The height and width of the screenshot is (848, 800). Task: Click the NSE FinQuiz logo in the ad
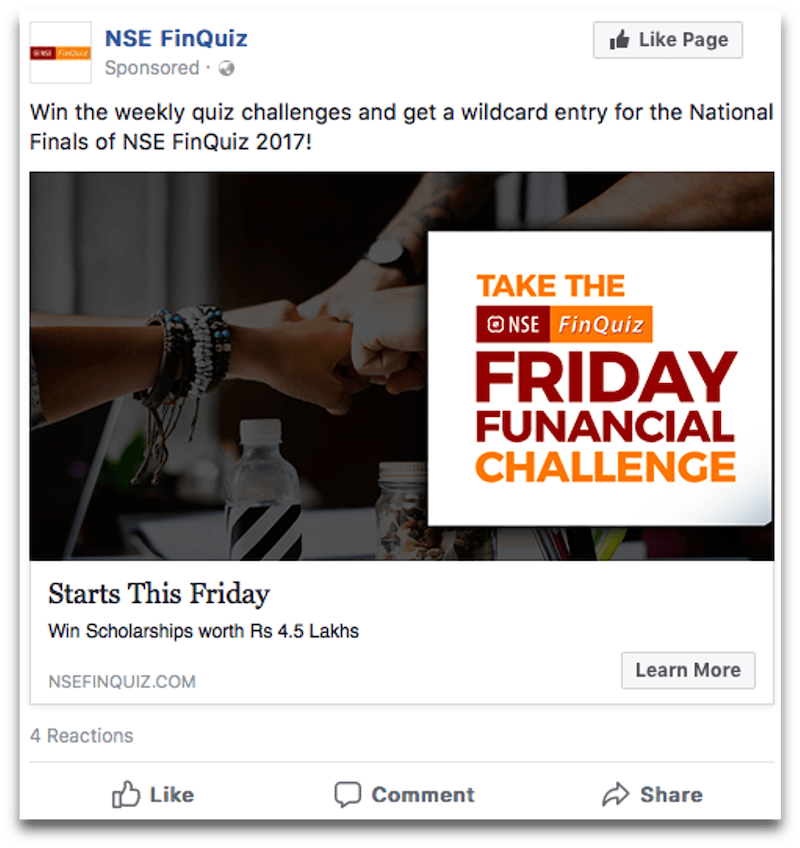point(564,324)
